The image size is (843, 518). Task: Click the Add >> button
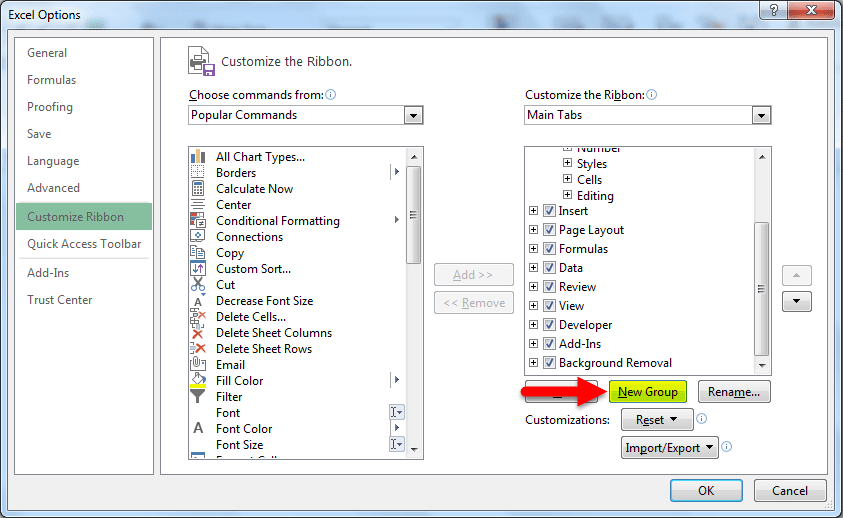(x=474, y=275)
